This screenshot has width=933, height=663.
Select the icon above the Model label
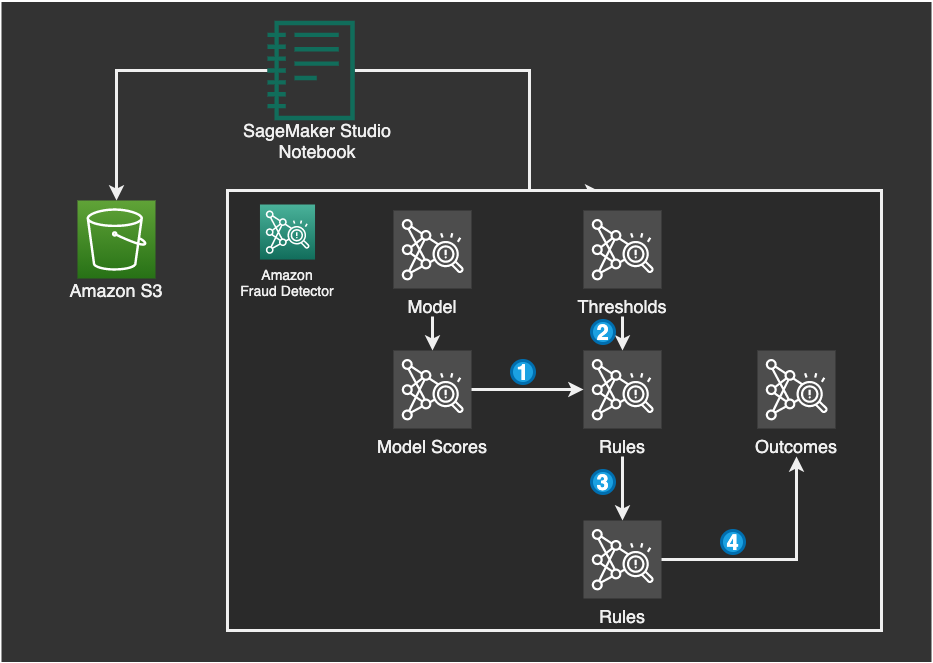(x=433, y=249)
